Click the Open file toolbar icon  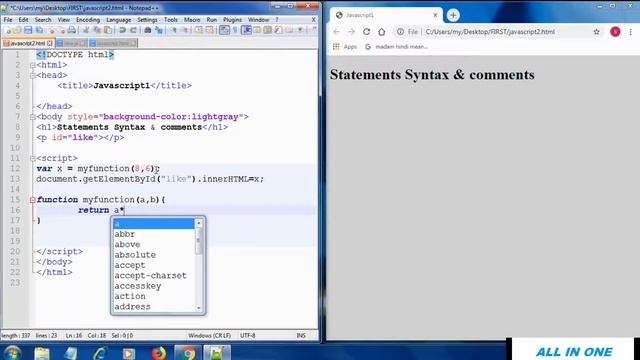18,30
